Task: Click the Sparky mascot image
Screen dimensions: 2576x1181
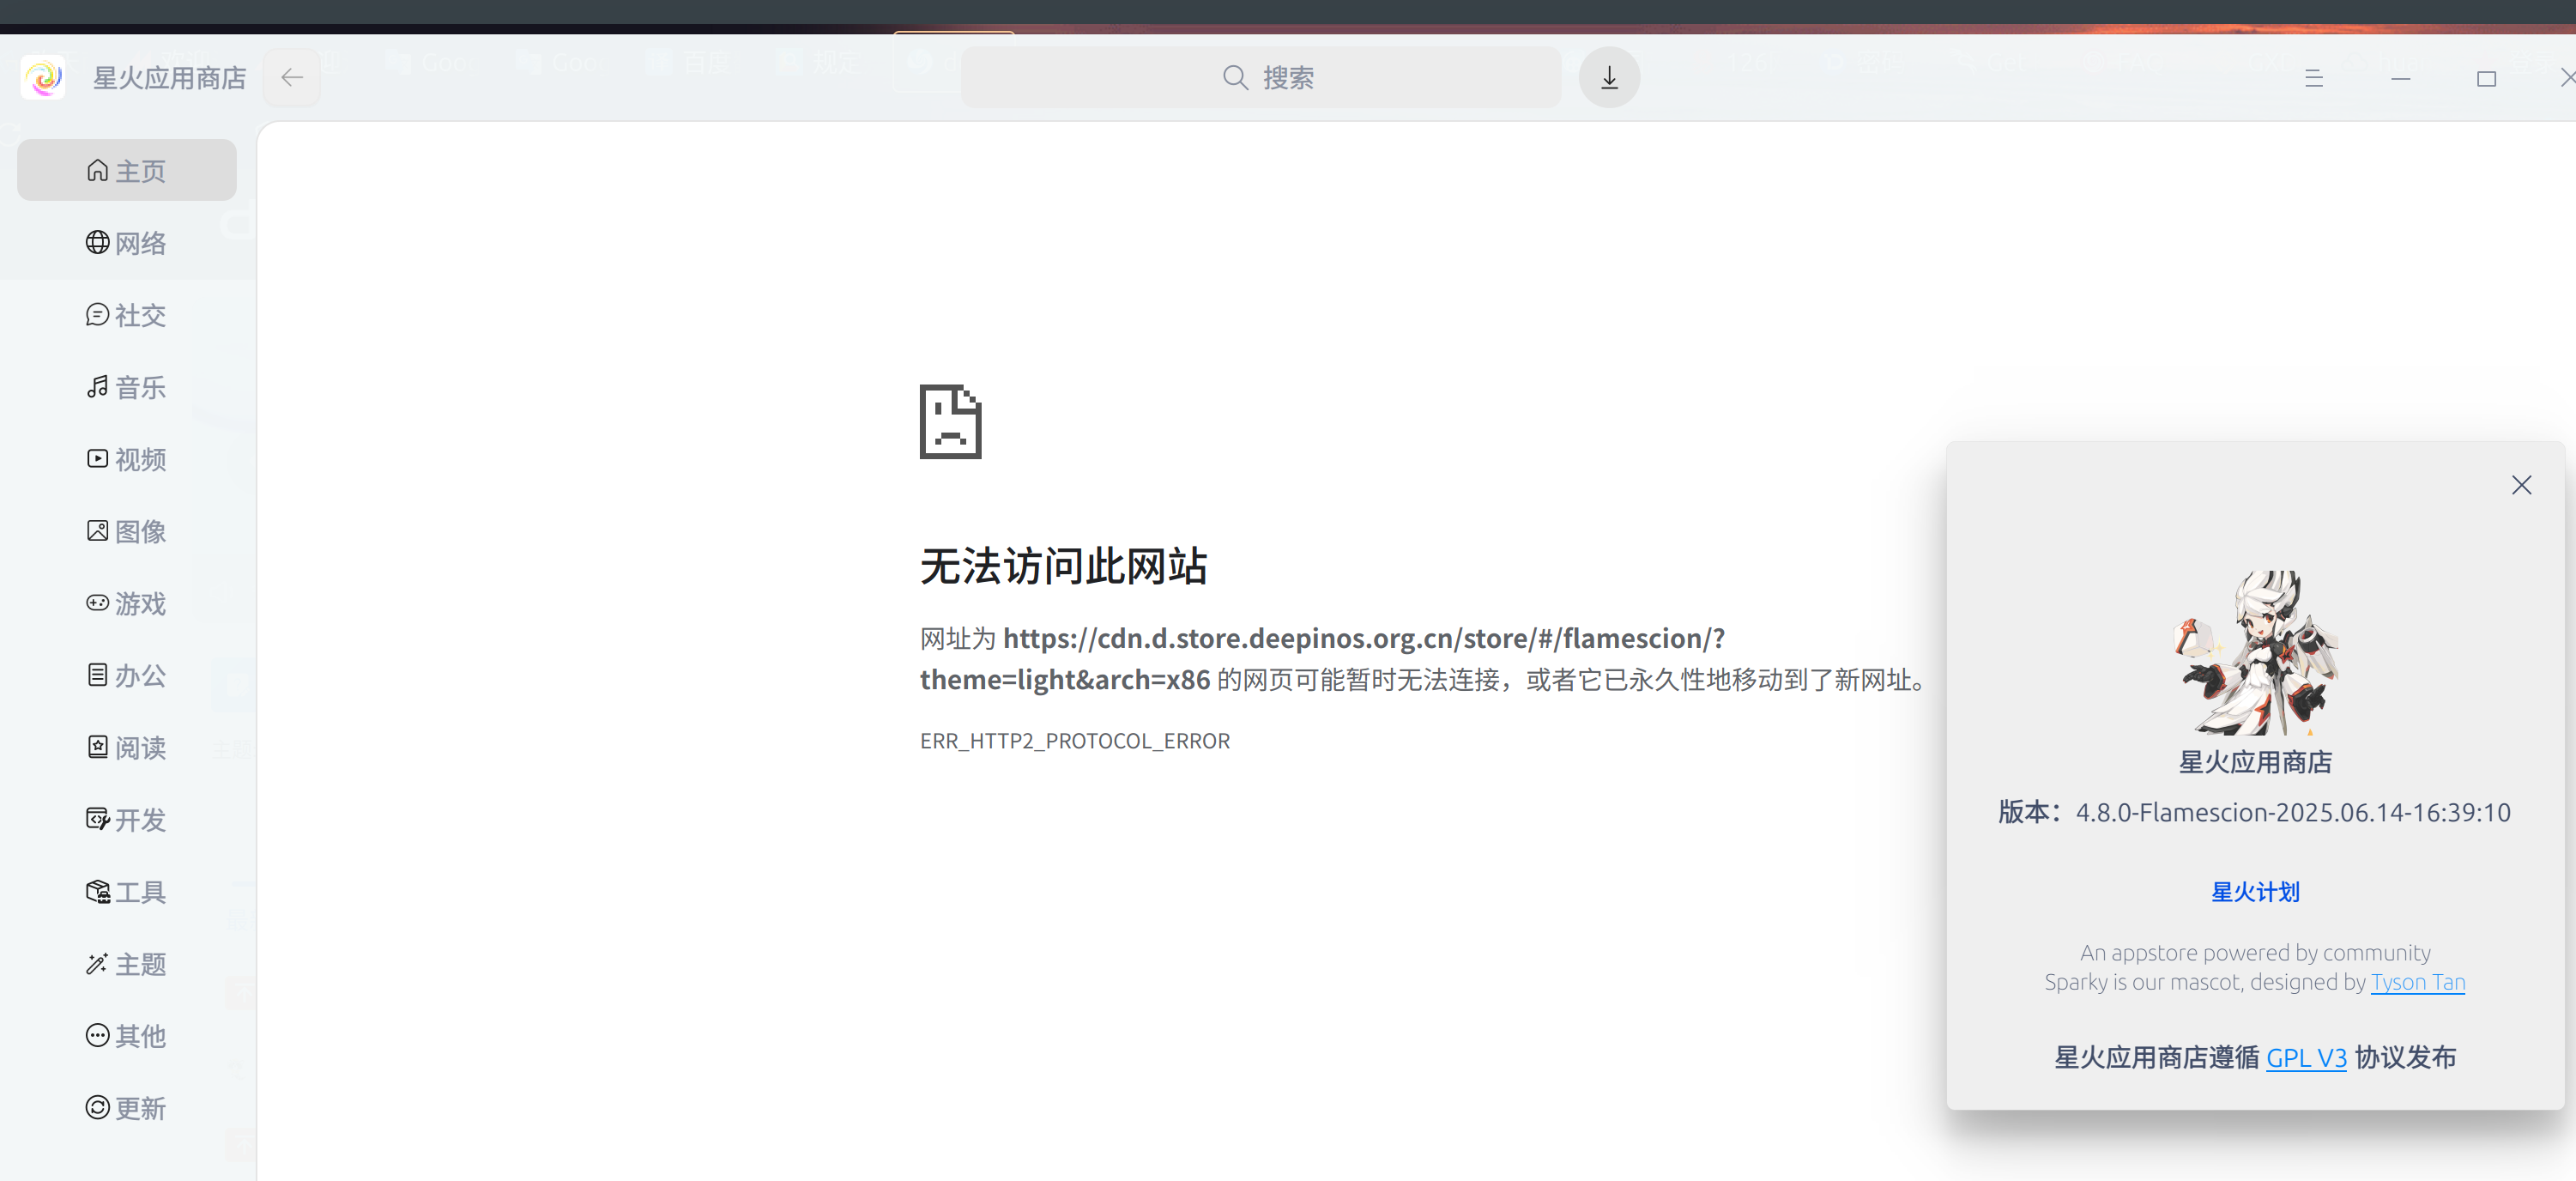Action: [x=2255, y=653]
